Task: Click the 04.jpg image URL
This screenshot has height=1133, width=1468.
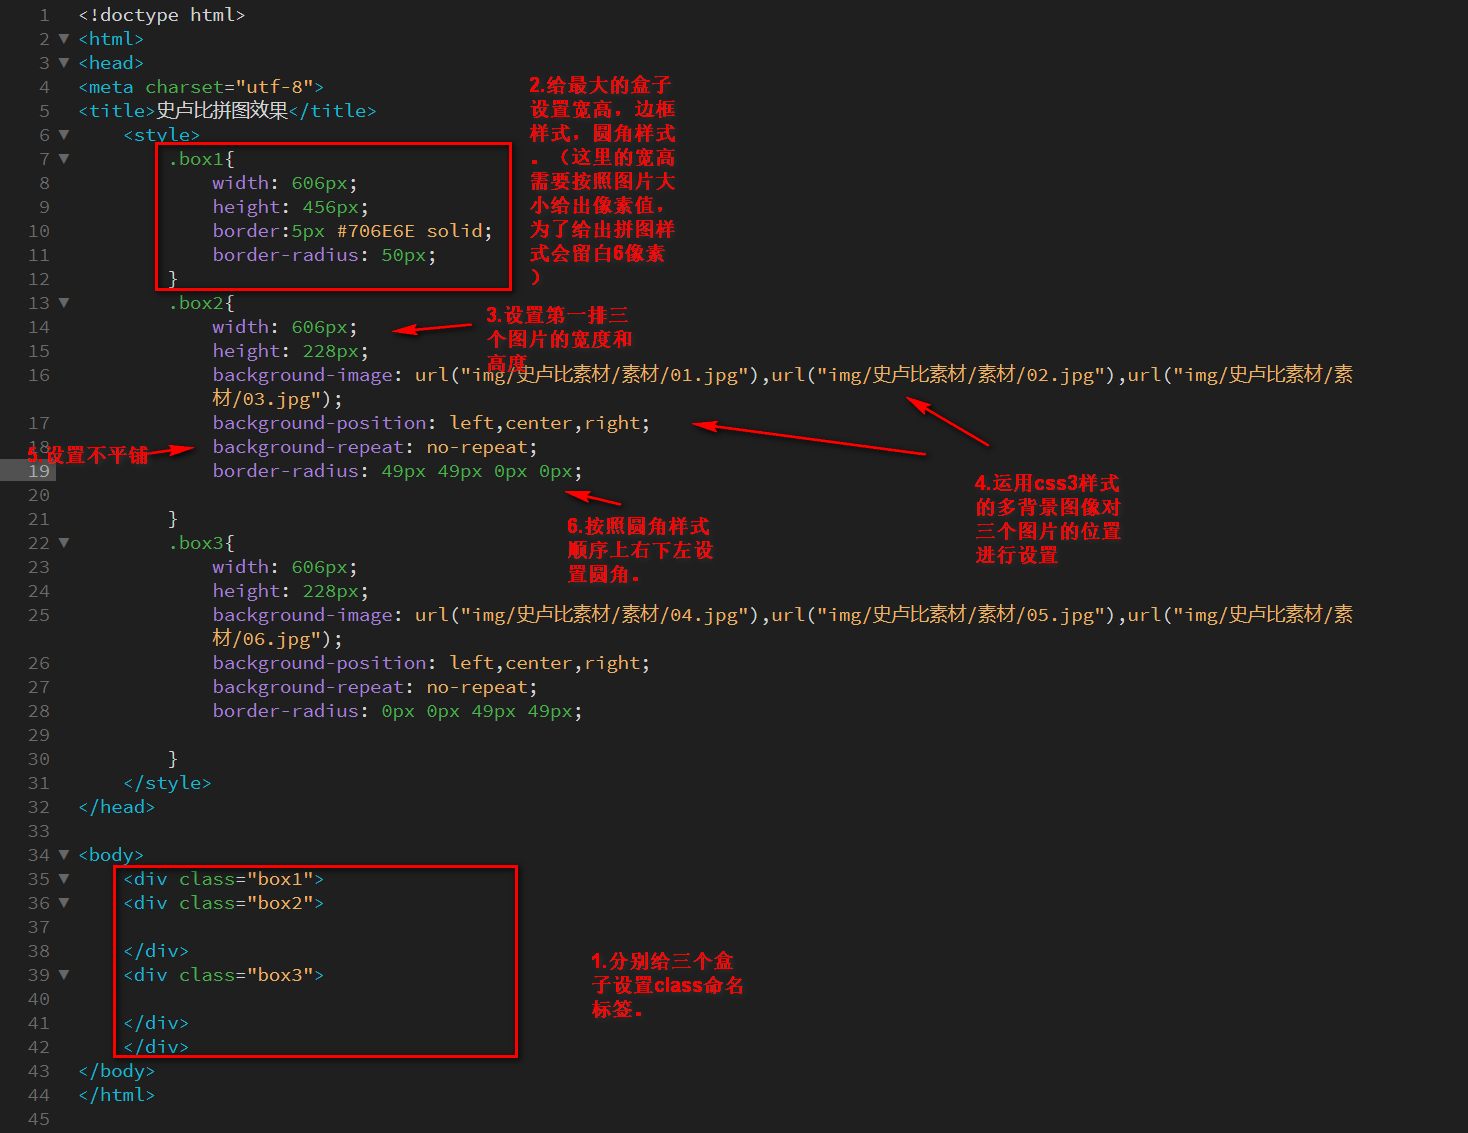Action: pos(590,615)
